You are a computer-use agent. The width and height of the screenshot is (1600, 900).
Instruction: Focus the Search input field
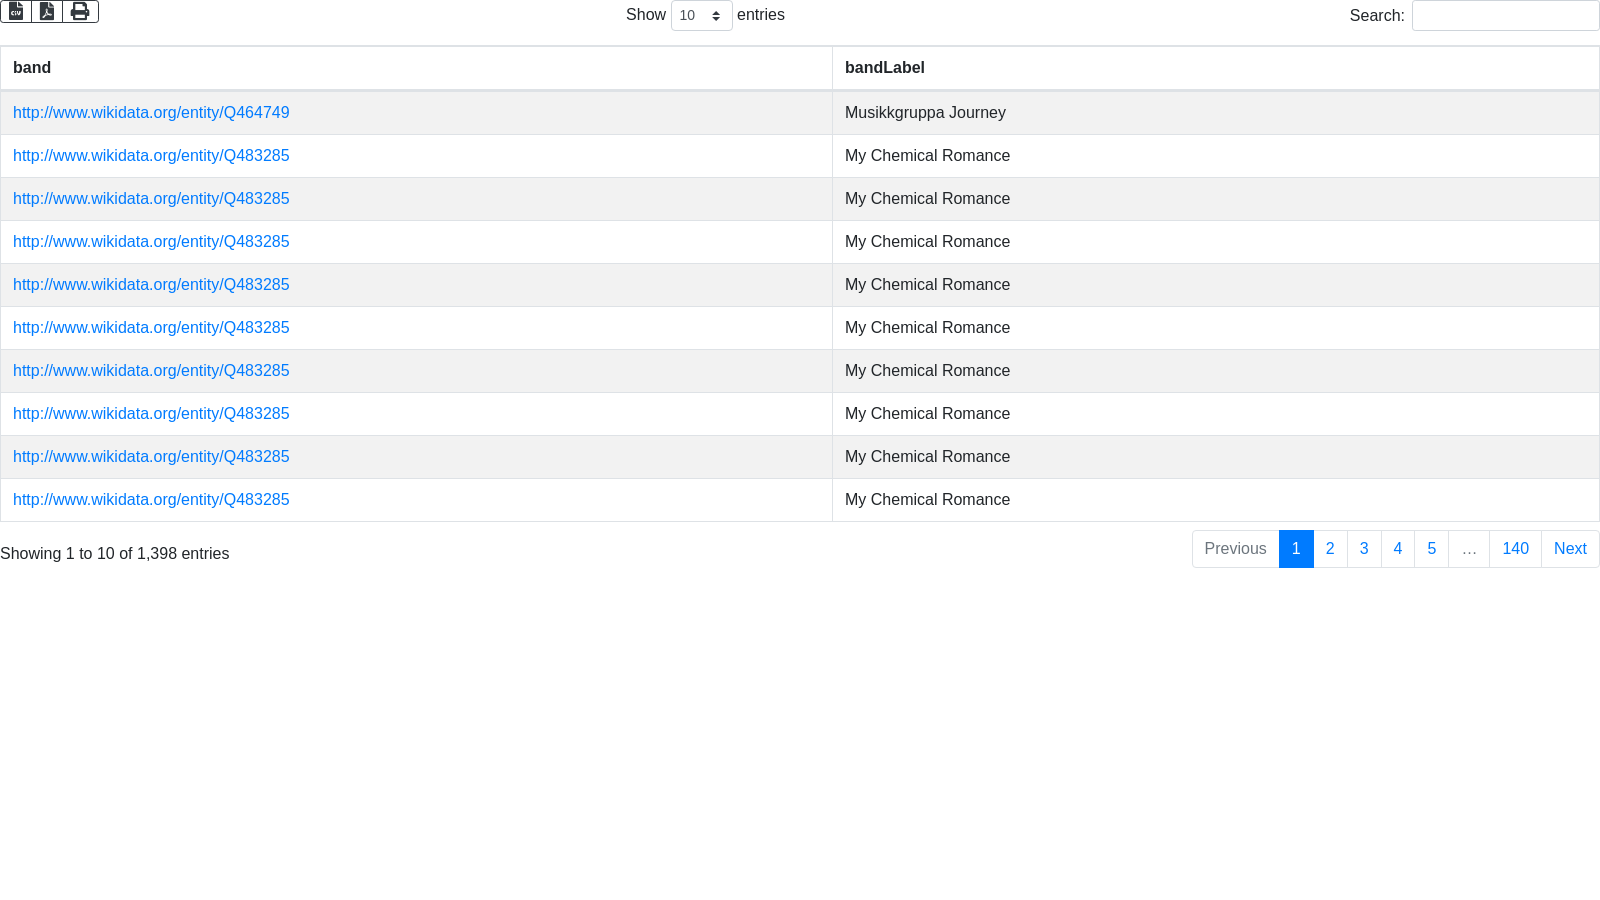(x=1505, y=16)
